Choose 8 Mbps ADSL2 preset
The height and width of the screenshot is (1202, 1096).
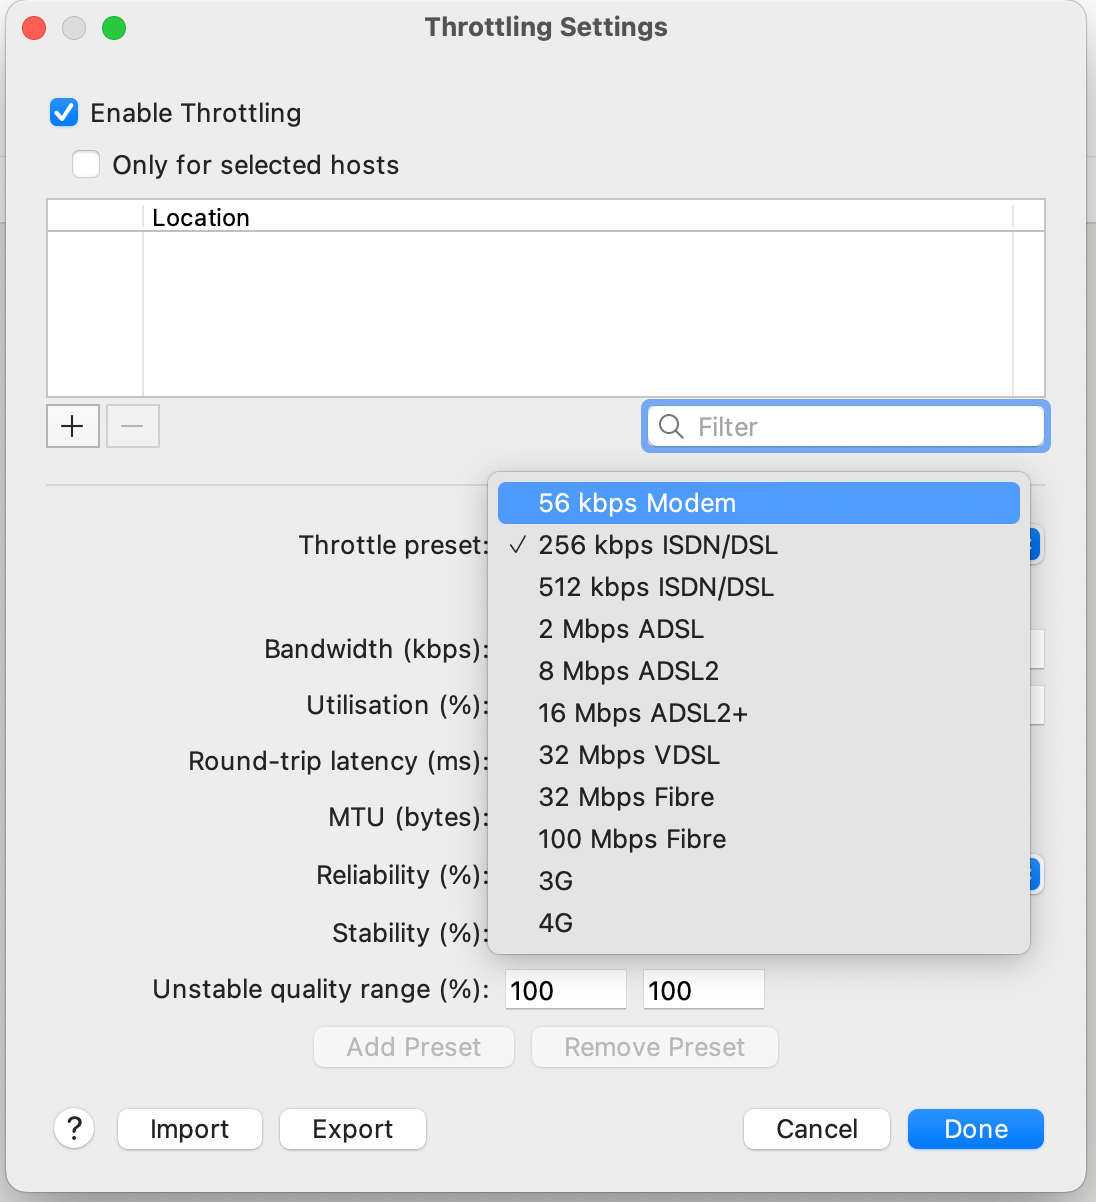[x=628, y=671]
